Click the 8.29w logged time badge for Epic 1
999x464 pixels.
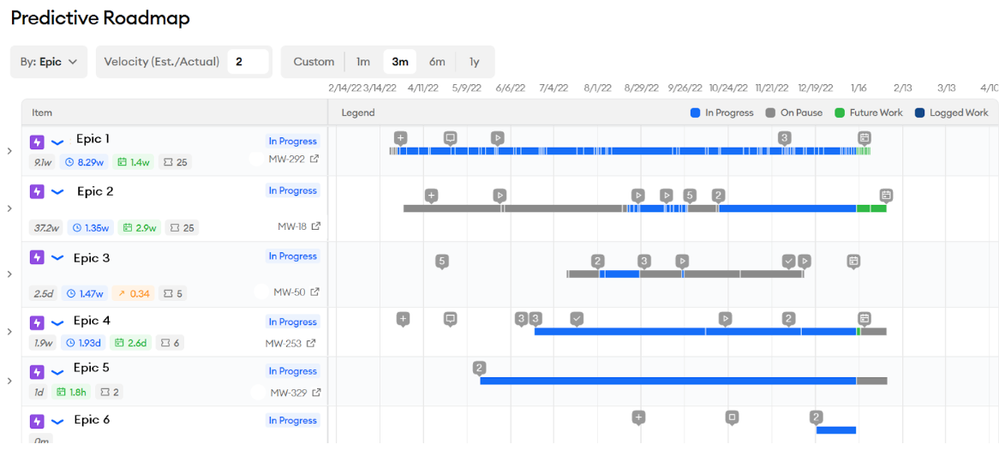click(x=86, y=162)
